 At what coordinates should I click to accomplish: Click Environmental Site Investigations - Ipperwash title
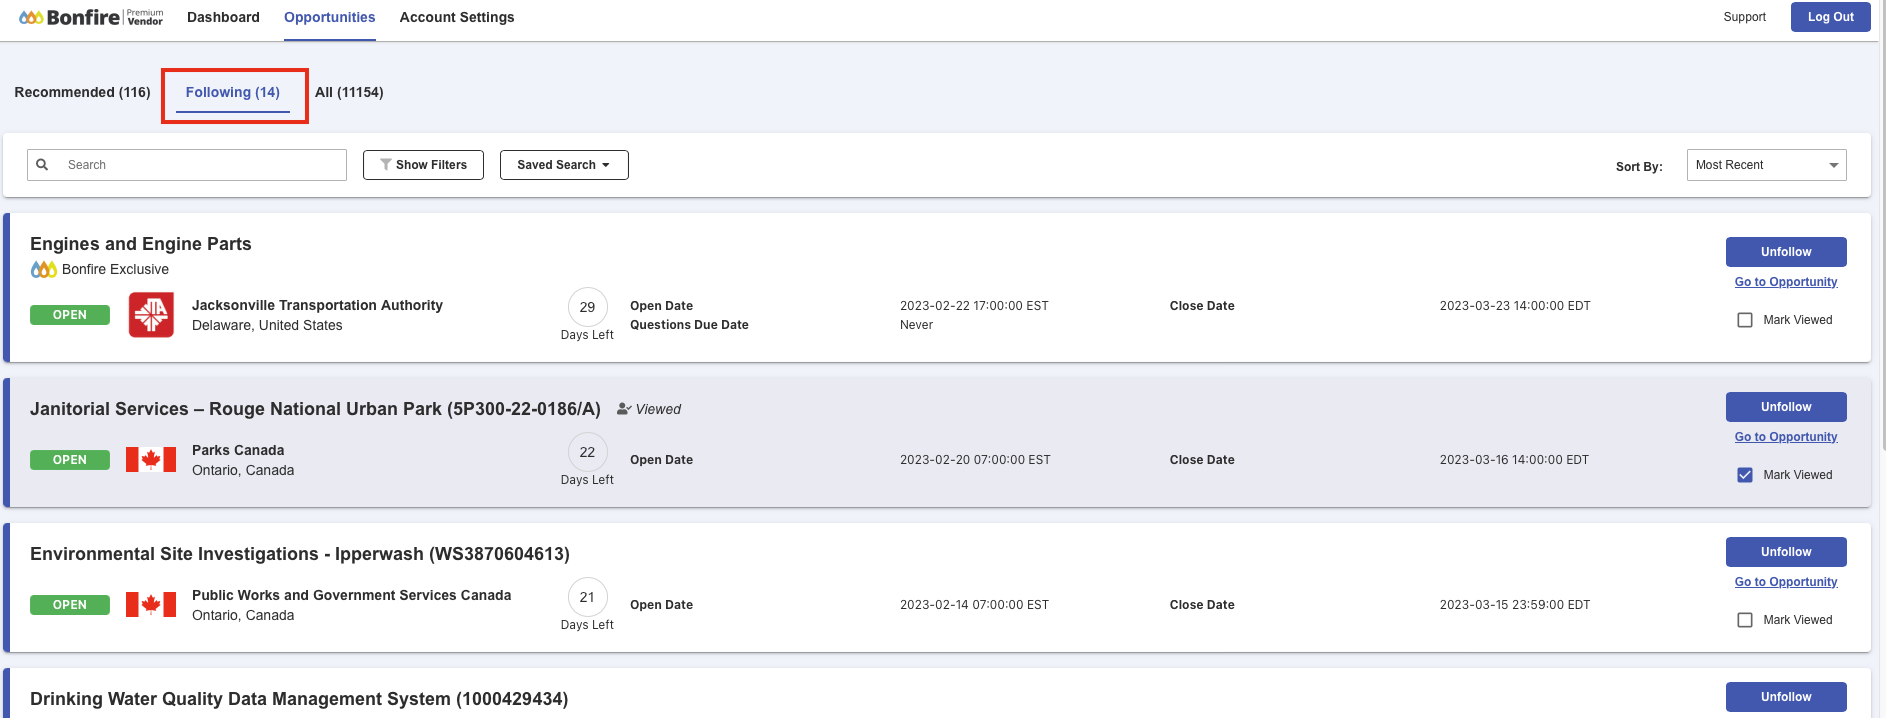tap(300, 554)
